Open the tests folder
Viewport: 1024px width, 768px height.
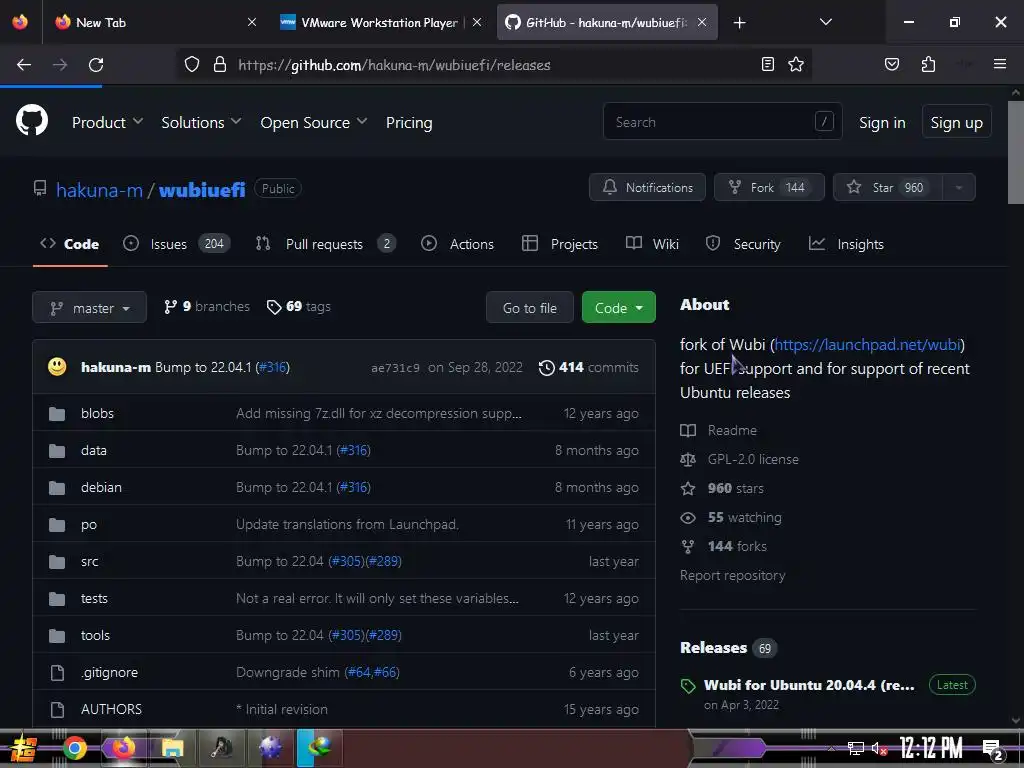[x=94, y=598]
